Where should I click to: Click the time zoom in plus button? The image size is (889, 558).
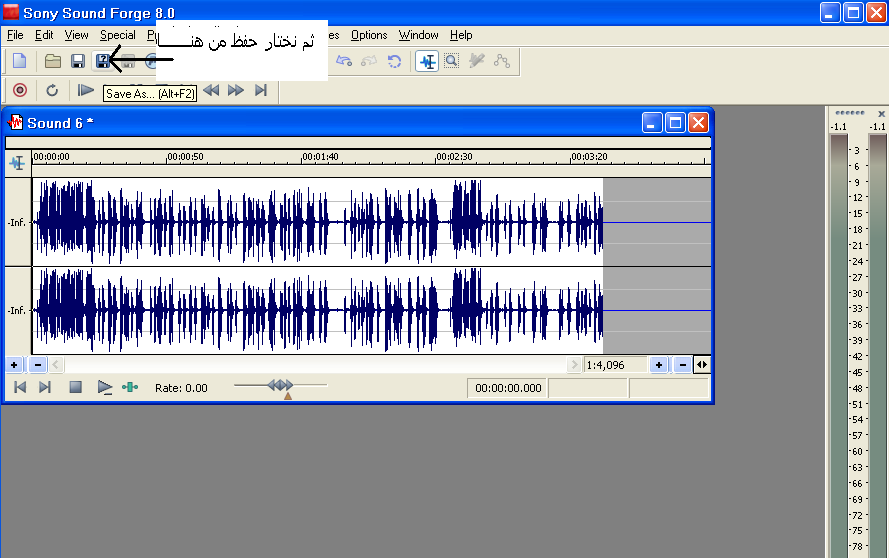click(x=659, y=365)
